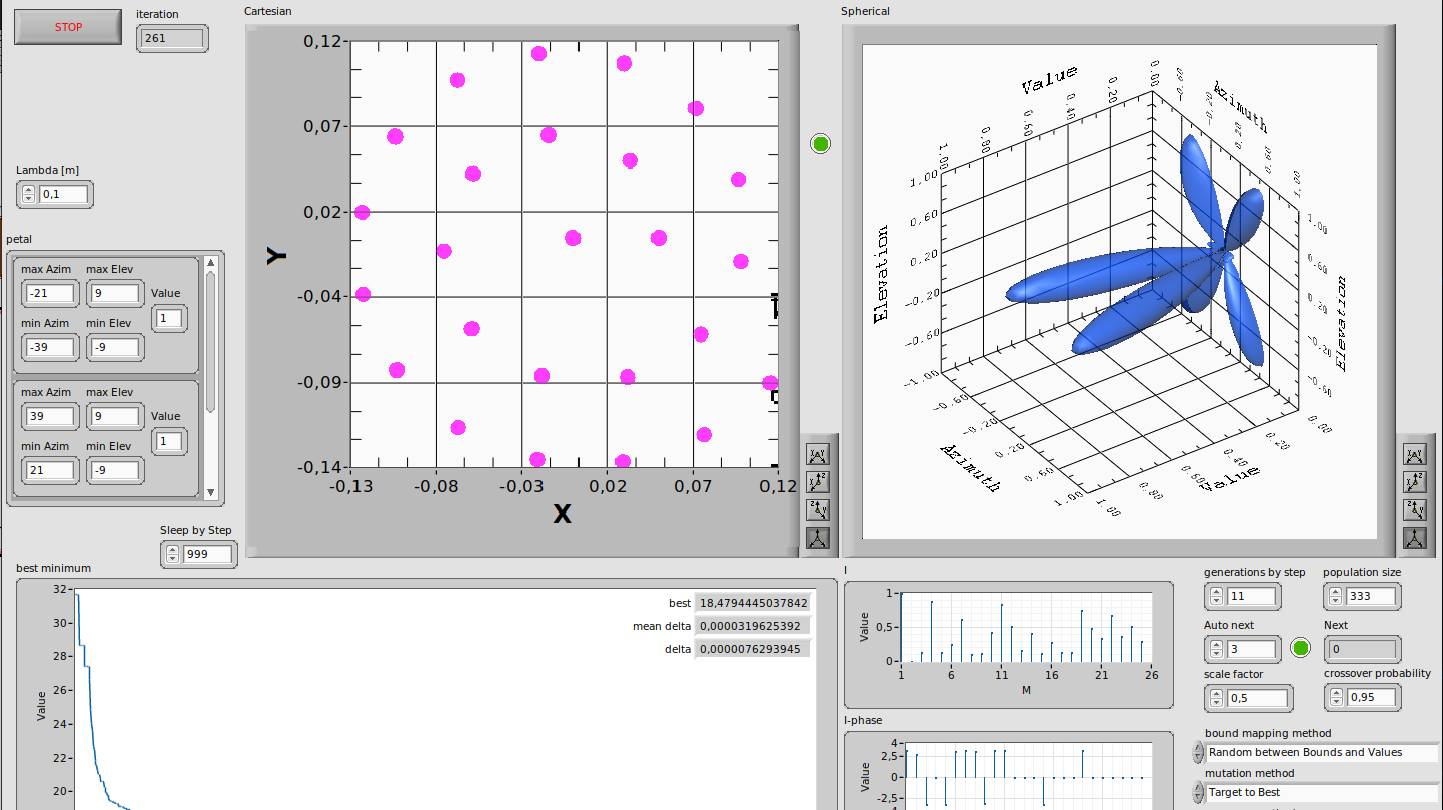Click the Next indicator field showing 0
Viewport: 1443px width, 810px height.
tap(1362, 649)
